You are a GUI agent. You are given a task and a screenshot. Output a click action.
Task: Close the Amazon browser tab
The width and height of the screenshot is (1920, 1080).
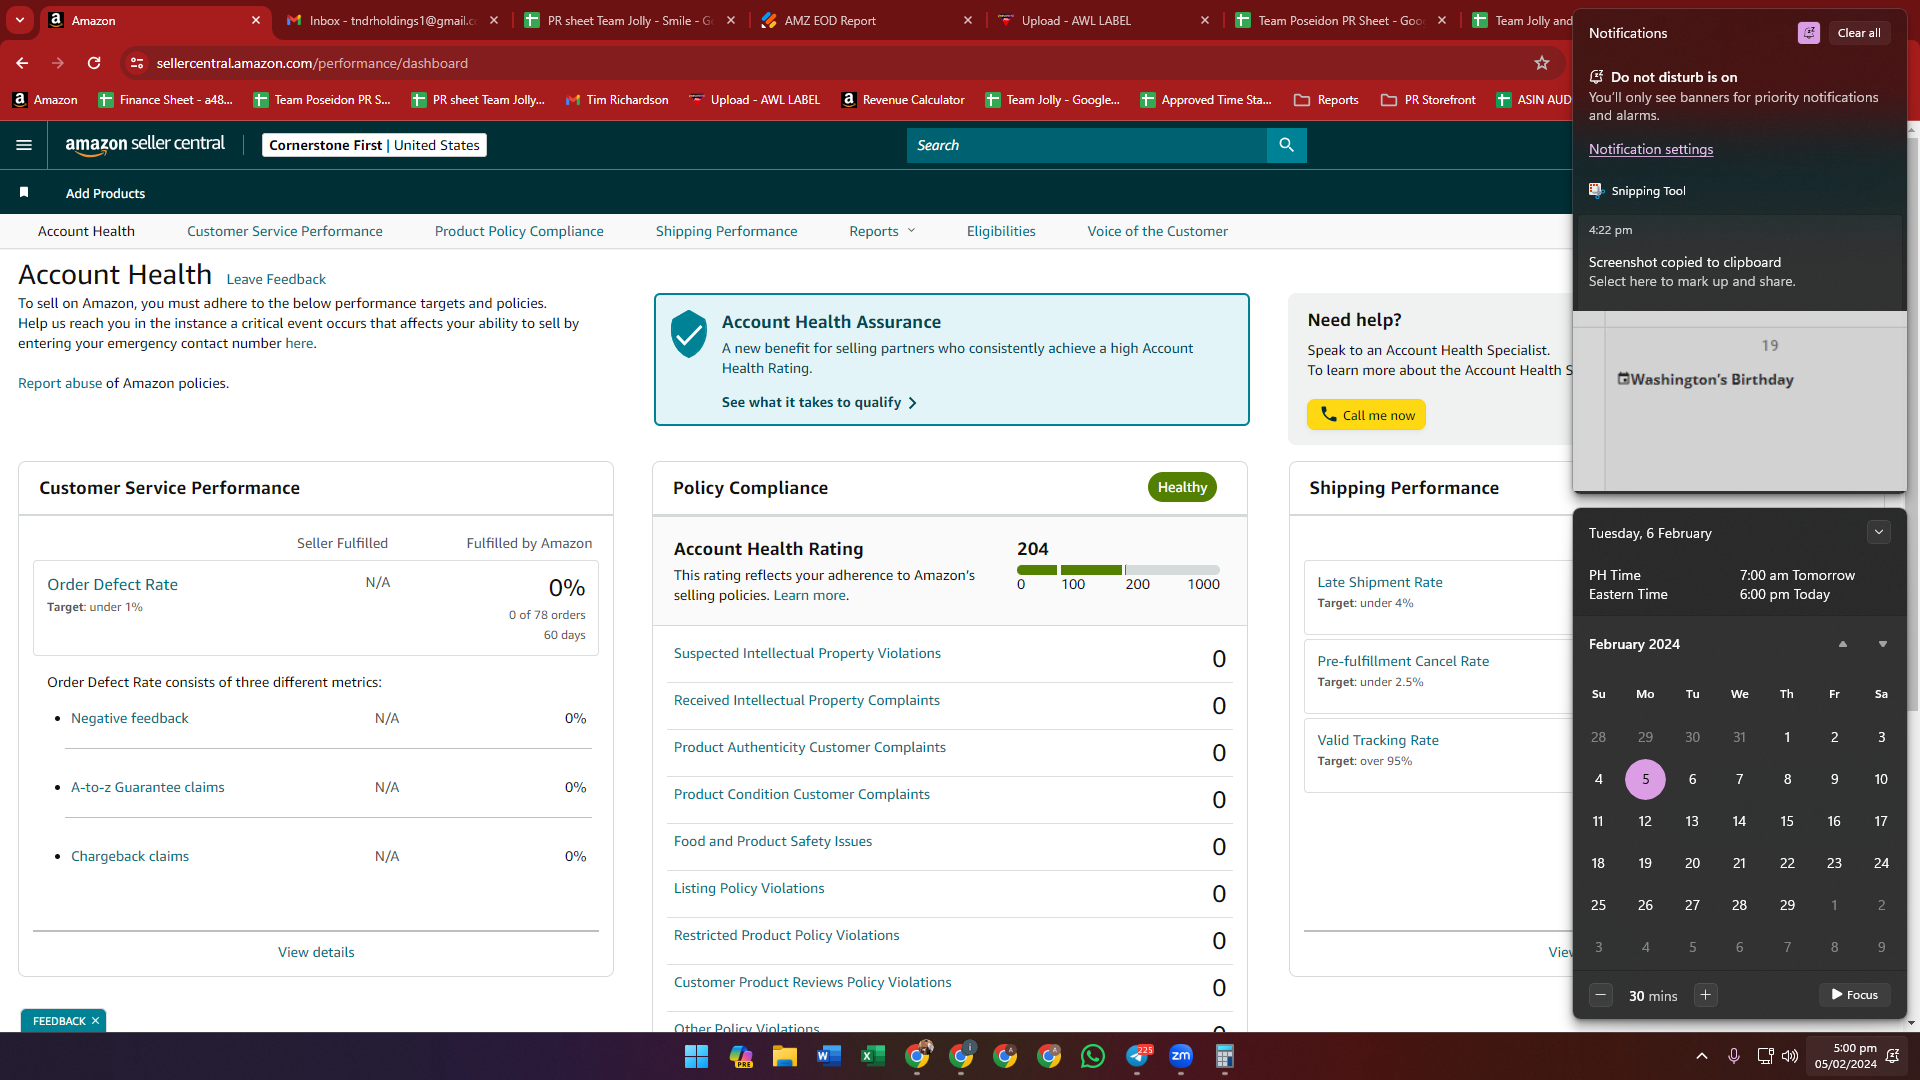tap(256, 20)
